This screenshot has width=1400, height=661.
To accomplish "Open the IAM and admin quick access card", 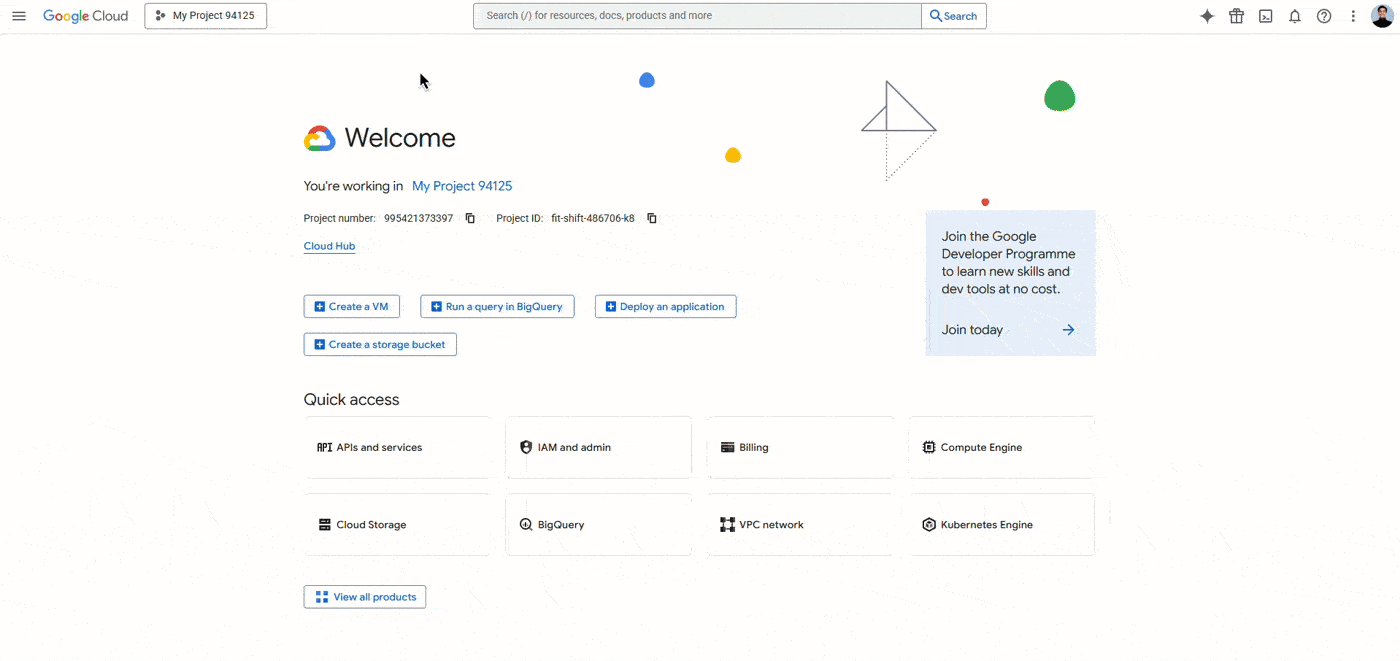I will click(598, 446).
